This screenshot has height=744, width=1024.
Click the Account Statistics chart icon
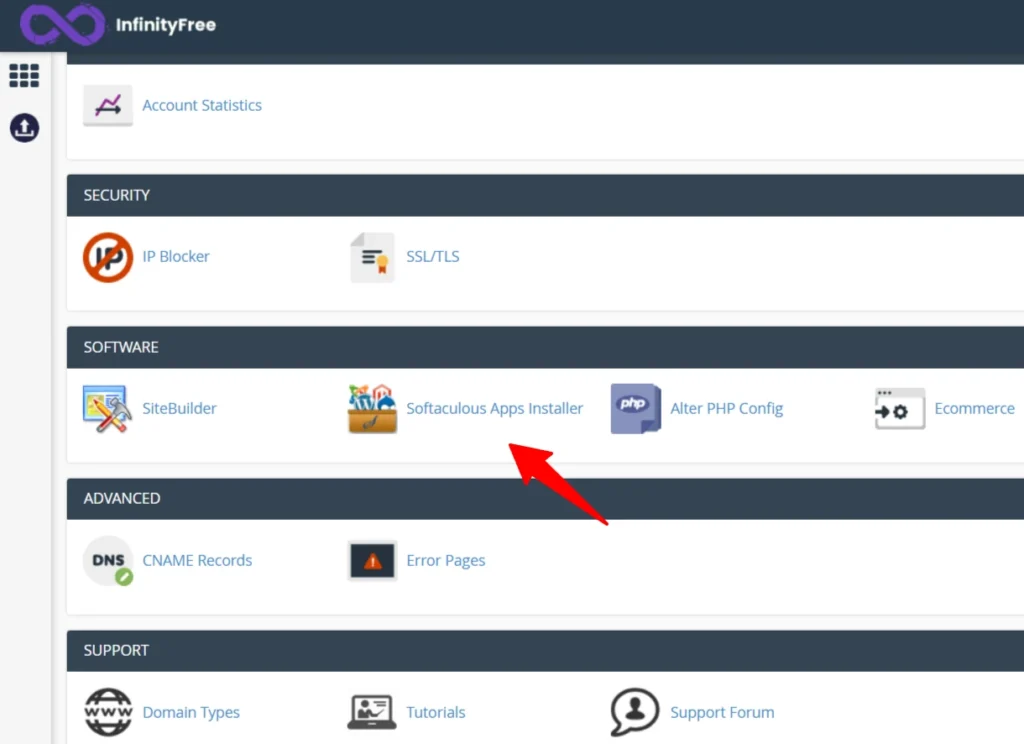pos(108,105)
